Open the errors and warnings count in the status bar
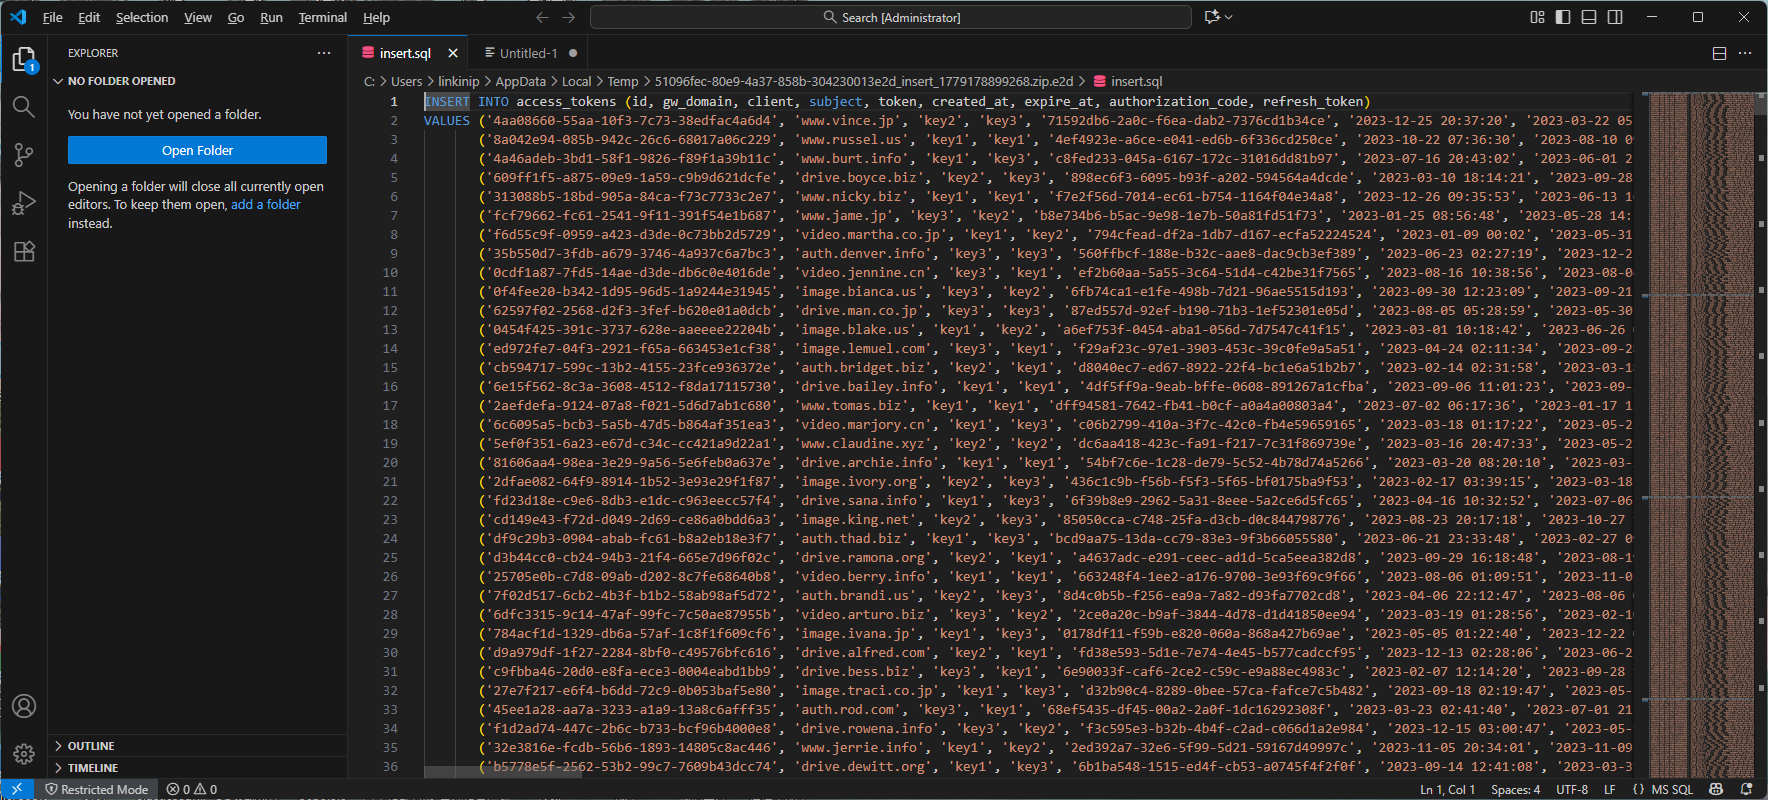The image size is (1768, 800). [x=192, y=789]
